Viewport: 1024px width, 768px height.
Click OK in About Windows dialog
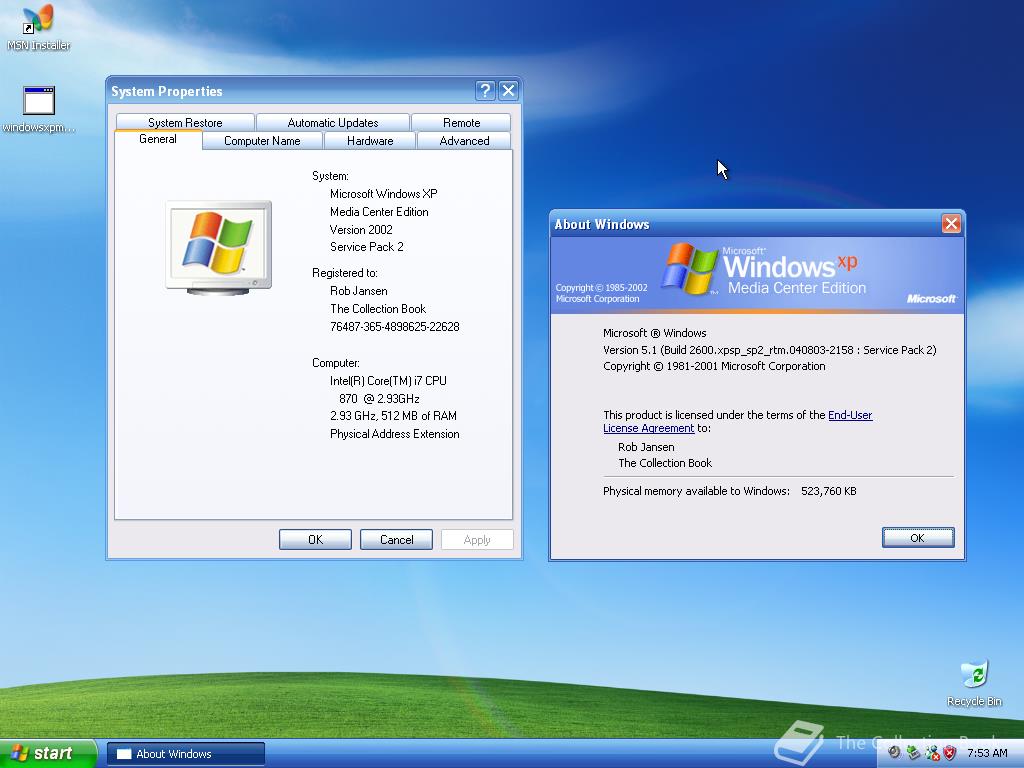coord(918,537)
